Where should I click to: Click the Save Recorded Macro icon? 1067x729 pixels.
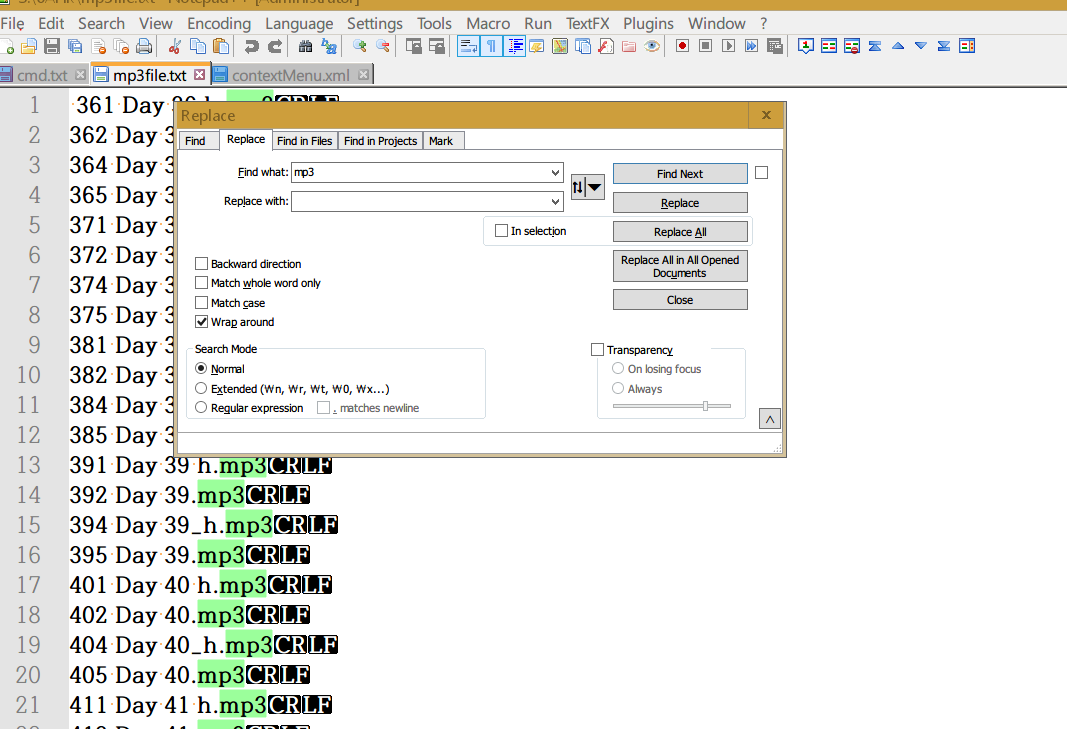pyautogui.click(x=775, y=46)
